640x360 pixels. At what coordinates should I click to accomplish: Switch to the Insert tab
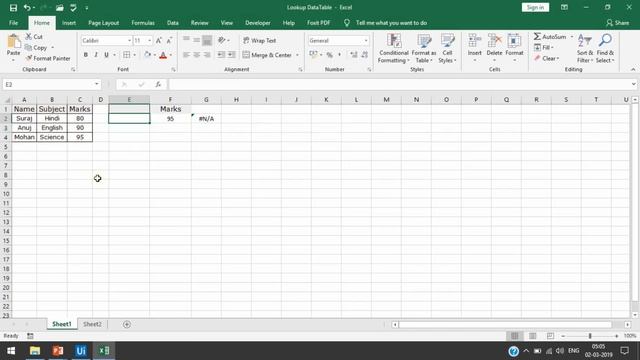coord(69,23)
